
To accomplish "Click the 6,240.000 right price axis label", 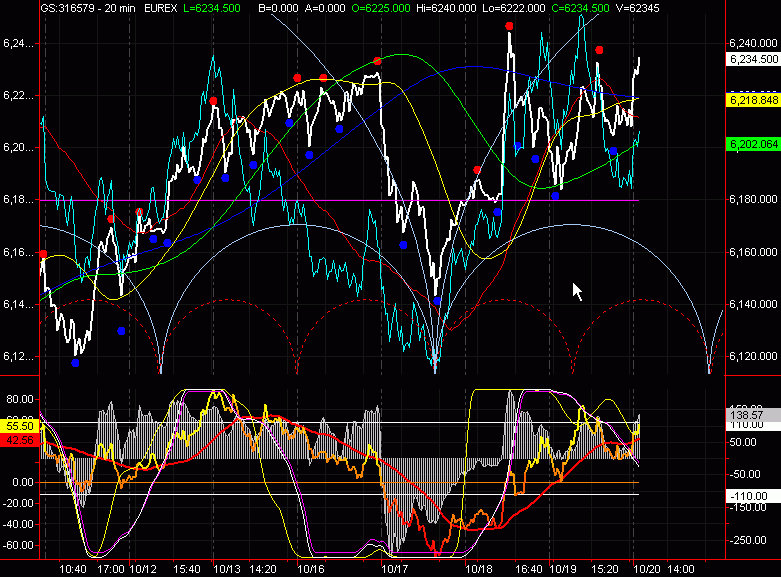I will [753, 43].
